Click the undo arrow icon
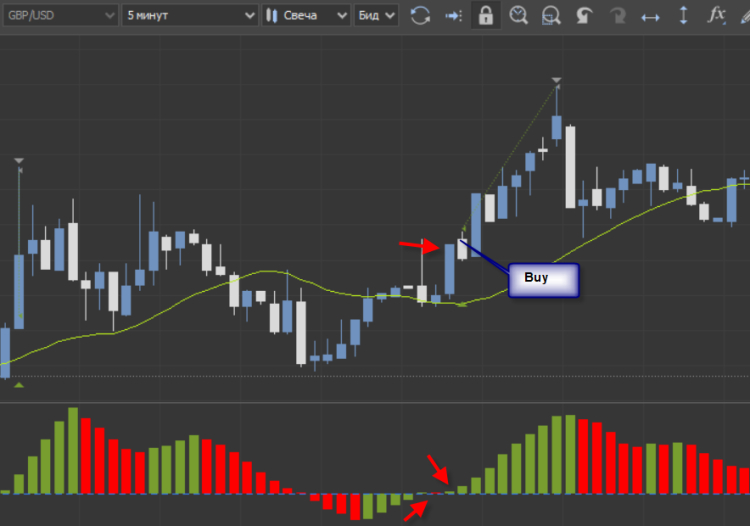The width and height of the screenshot is (750, 526). pos(584,16)
